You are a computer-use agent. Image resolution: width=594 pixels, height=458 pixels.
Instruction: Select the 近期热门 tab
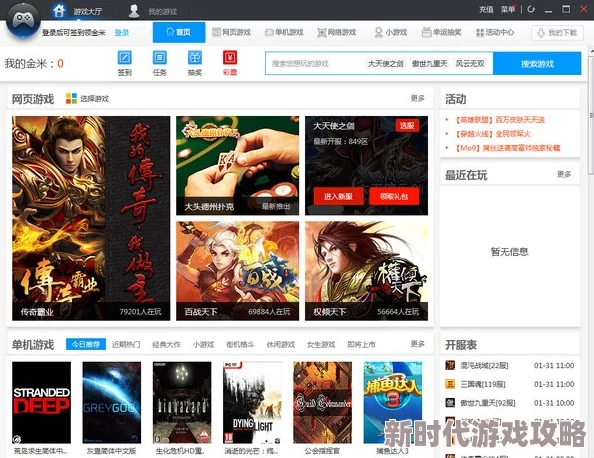click(126, 344)
